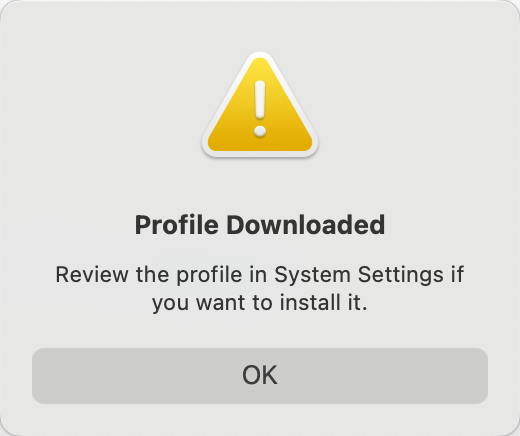Click the word "install" in the message
This screenshot has height=436, width=520.
pyautogui.click(x=305, y=303)
